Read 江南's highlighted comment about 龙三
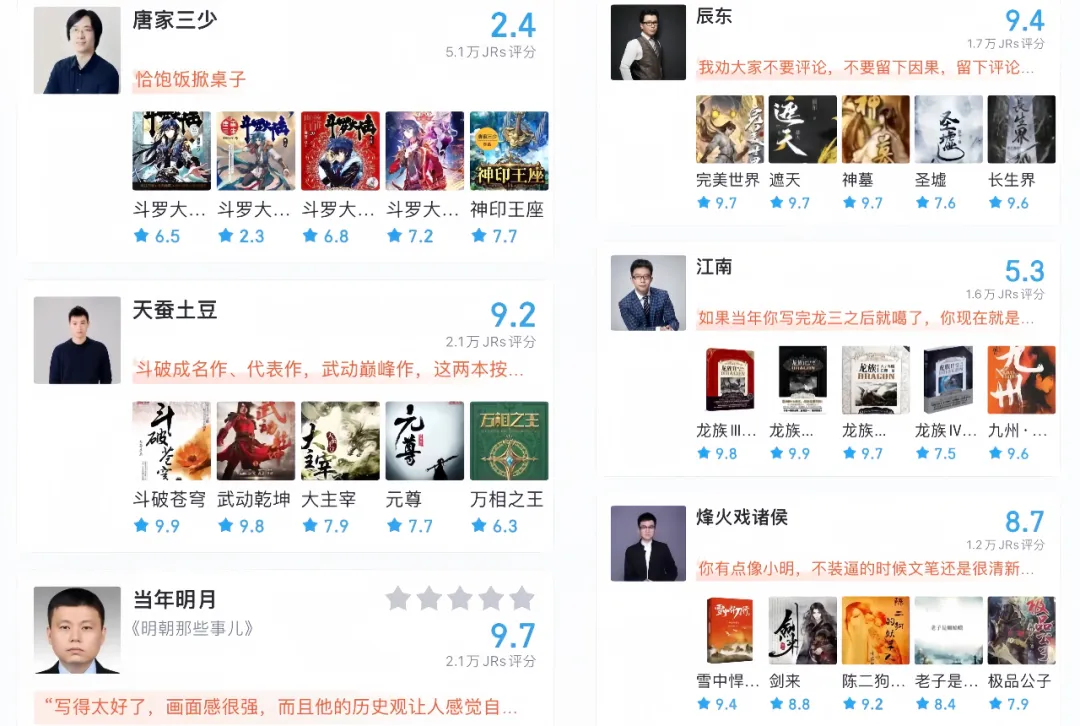This screenshot has height=726, width=1080. click(x=866, y=318)
